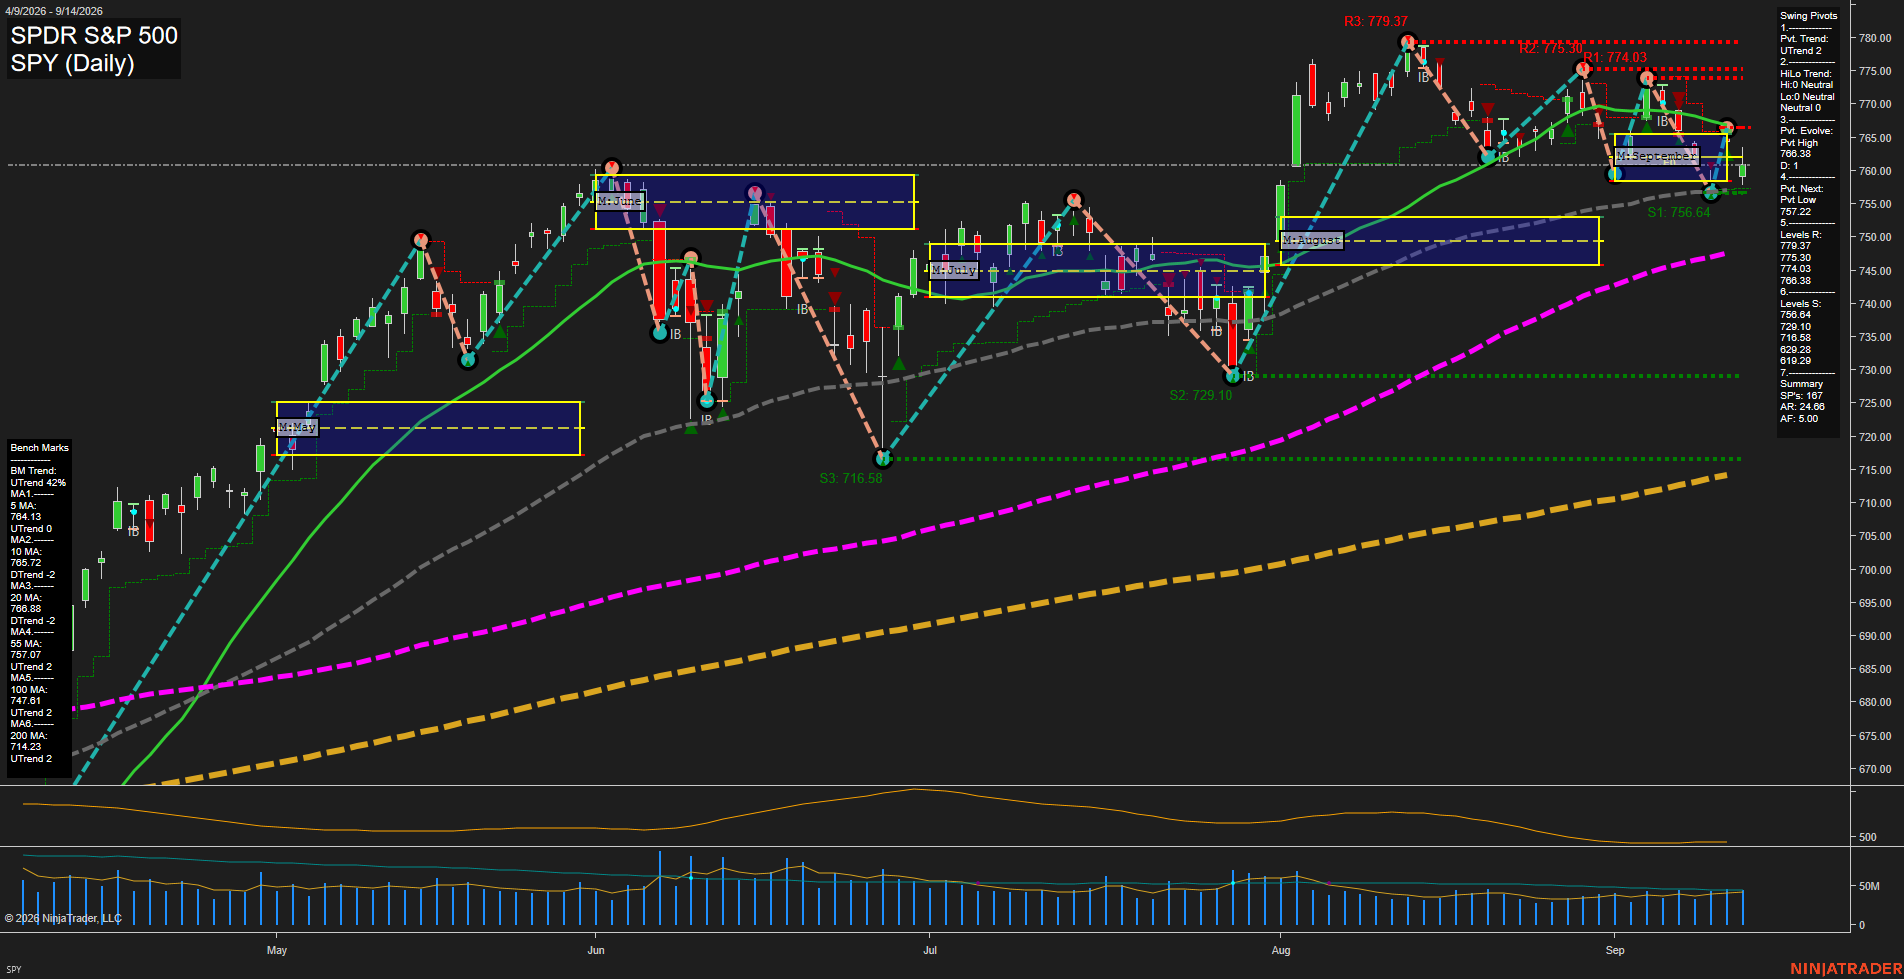Click the Sep label on the time axis
This screenshot has height=979, width=1904.
[x=1615, y=950]
